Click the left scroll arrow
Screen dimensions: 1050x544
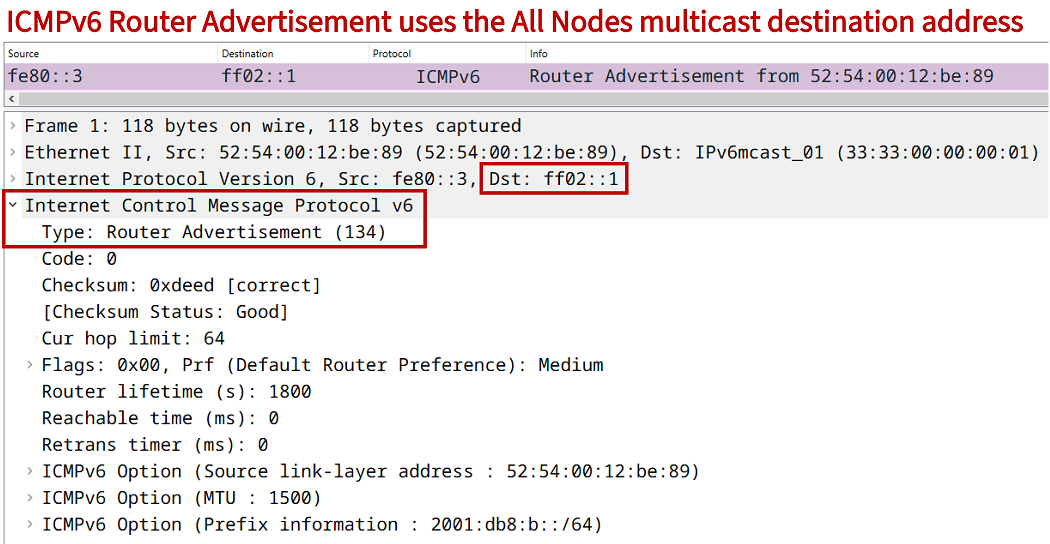[11, 99]
